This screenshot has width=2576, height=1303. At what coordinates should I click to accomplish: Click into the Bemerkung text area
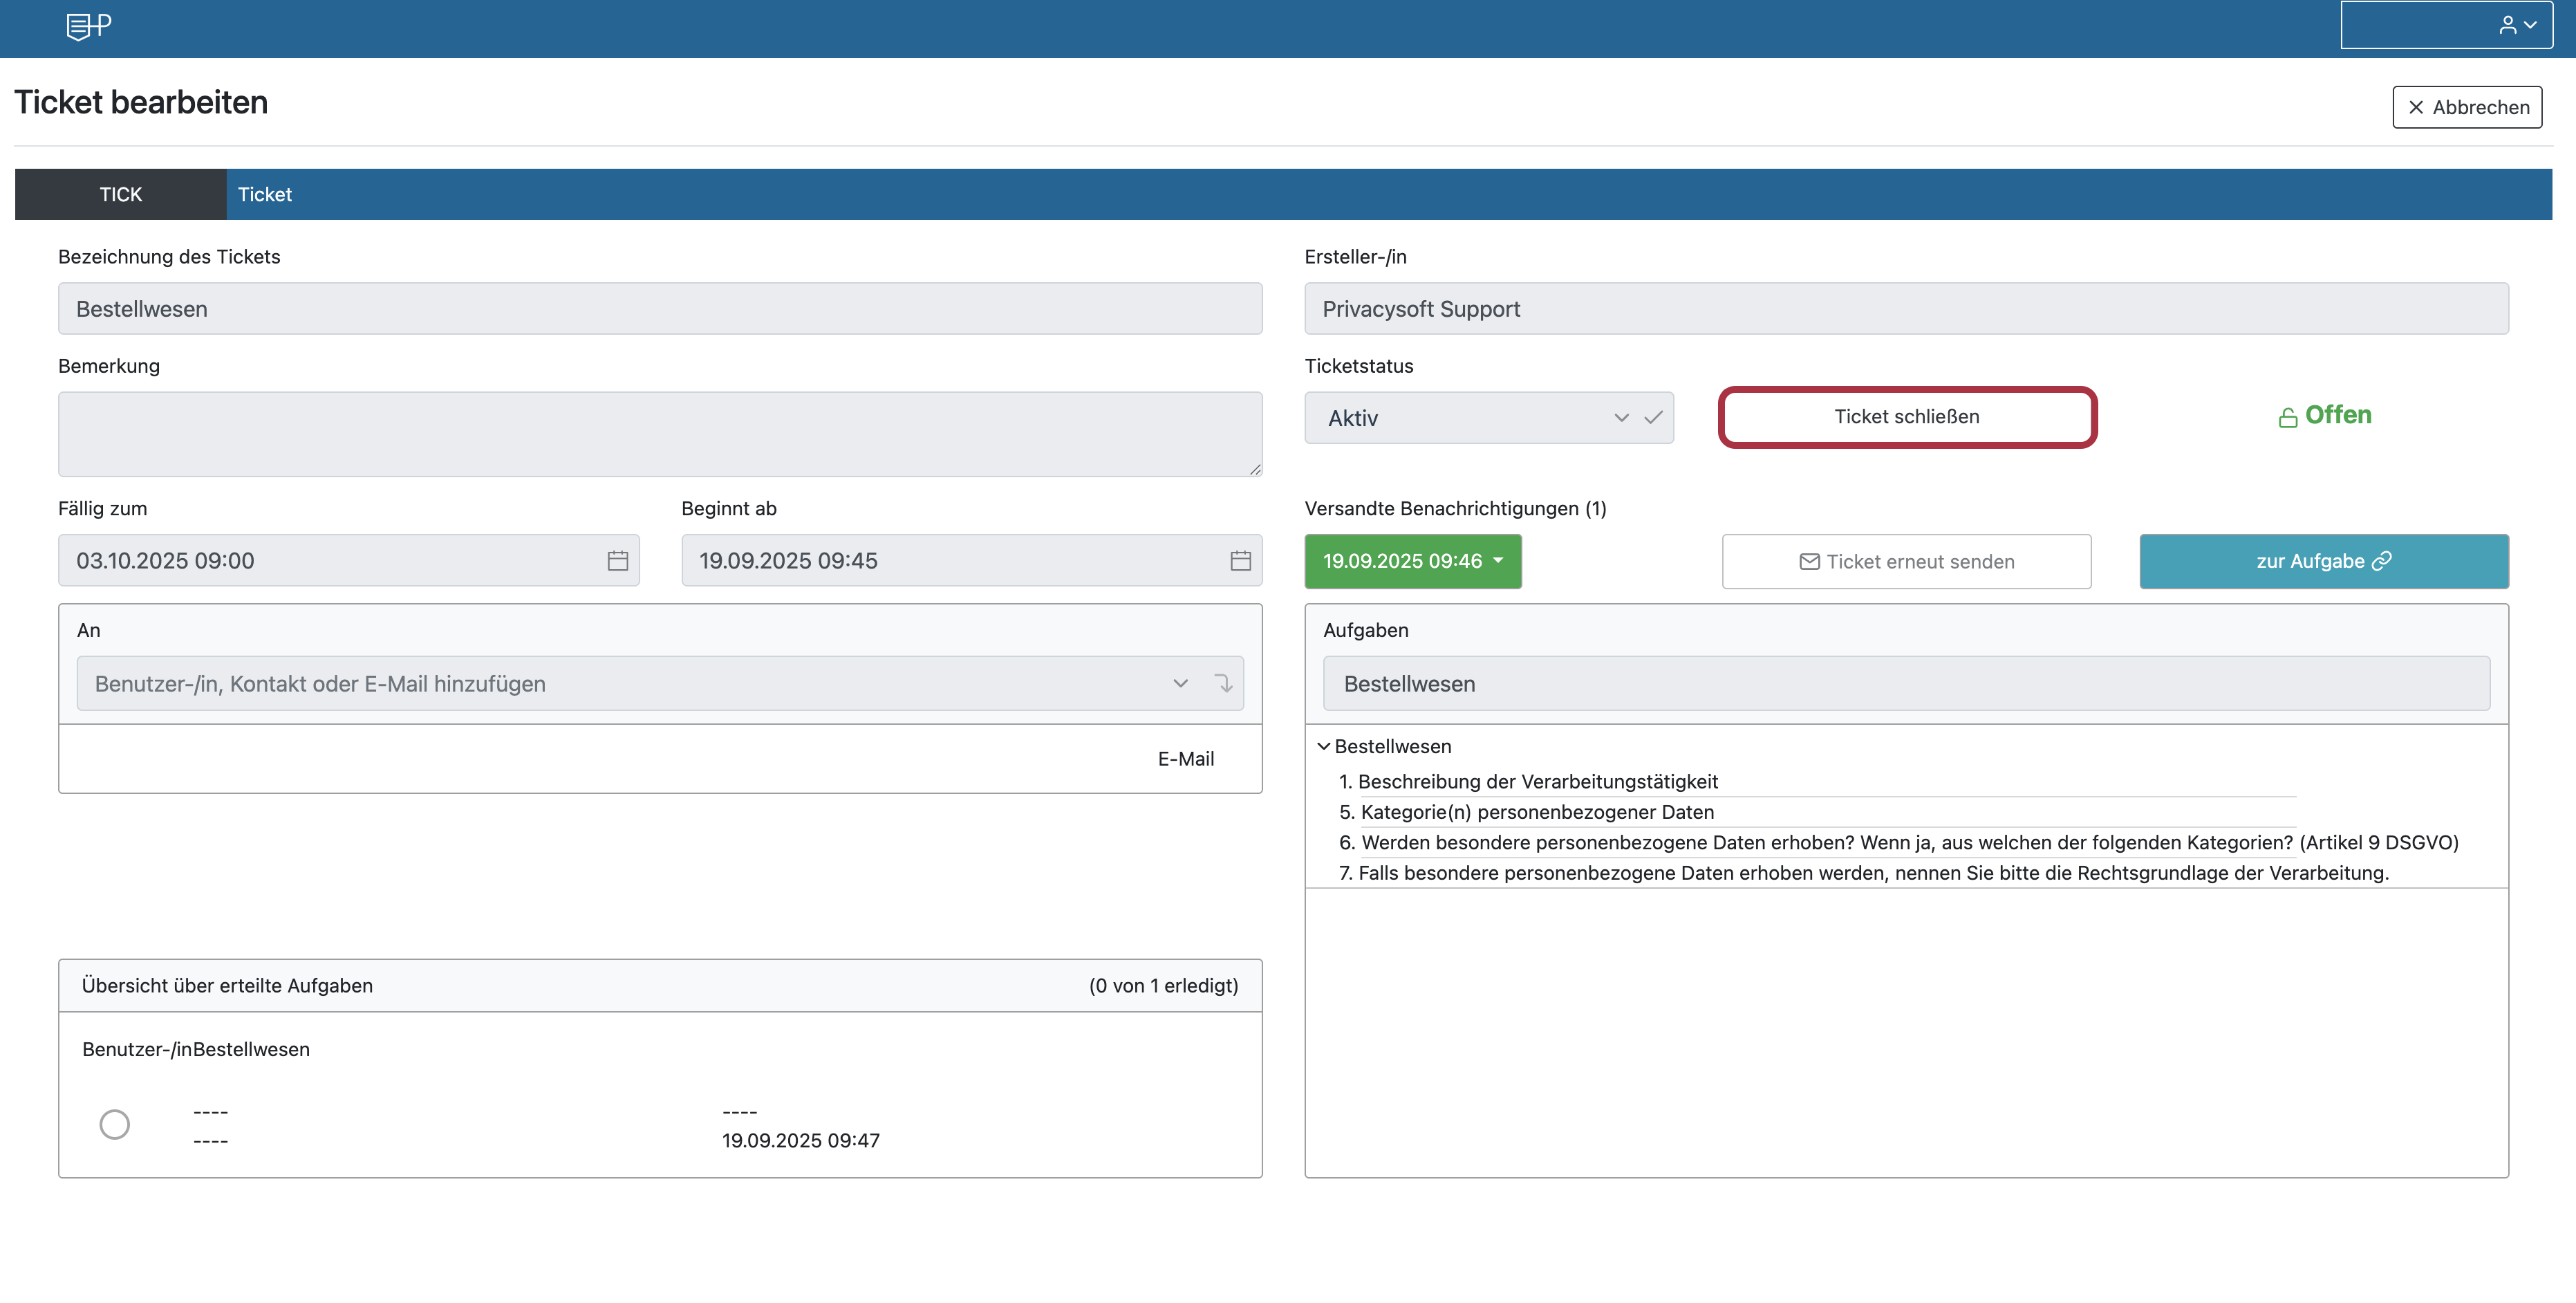[660, 434]
